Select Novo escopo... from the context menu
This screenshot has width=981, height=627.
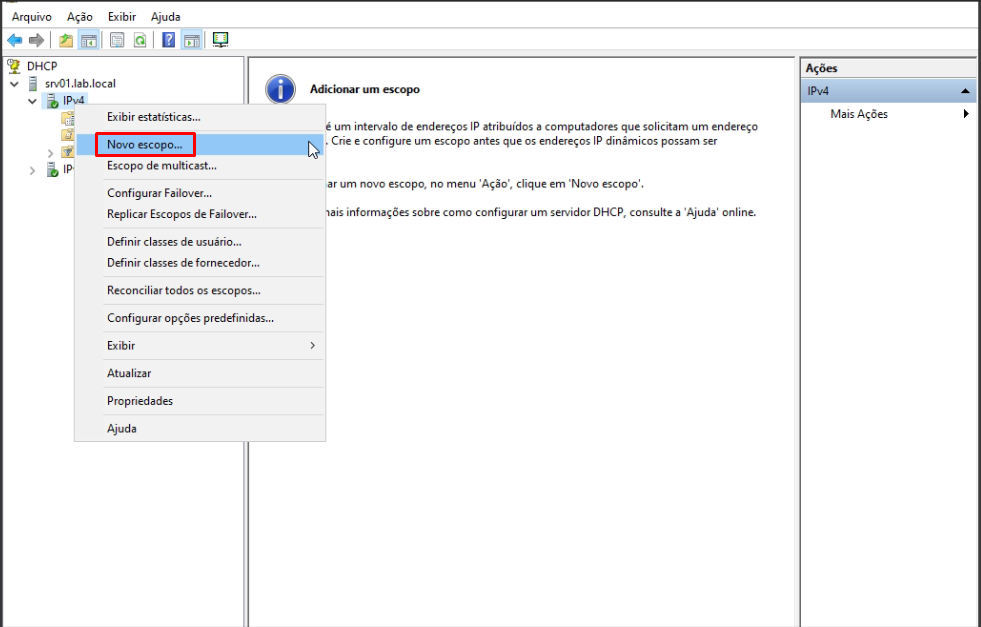(145, 145)
